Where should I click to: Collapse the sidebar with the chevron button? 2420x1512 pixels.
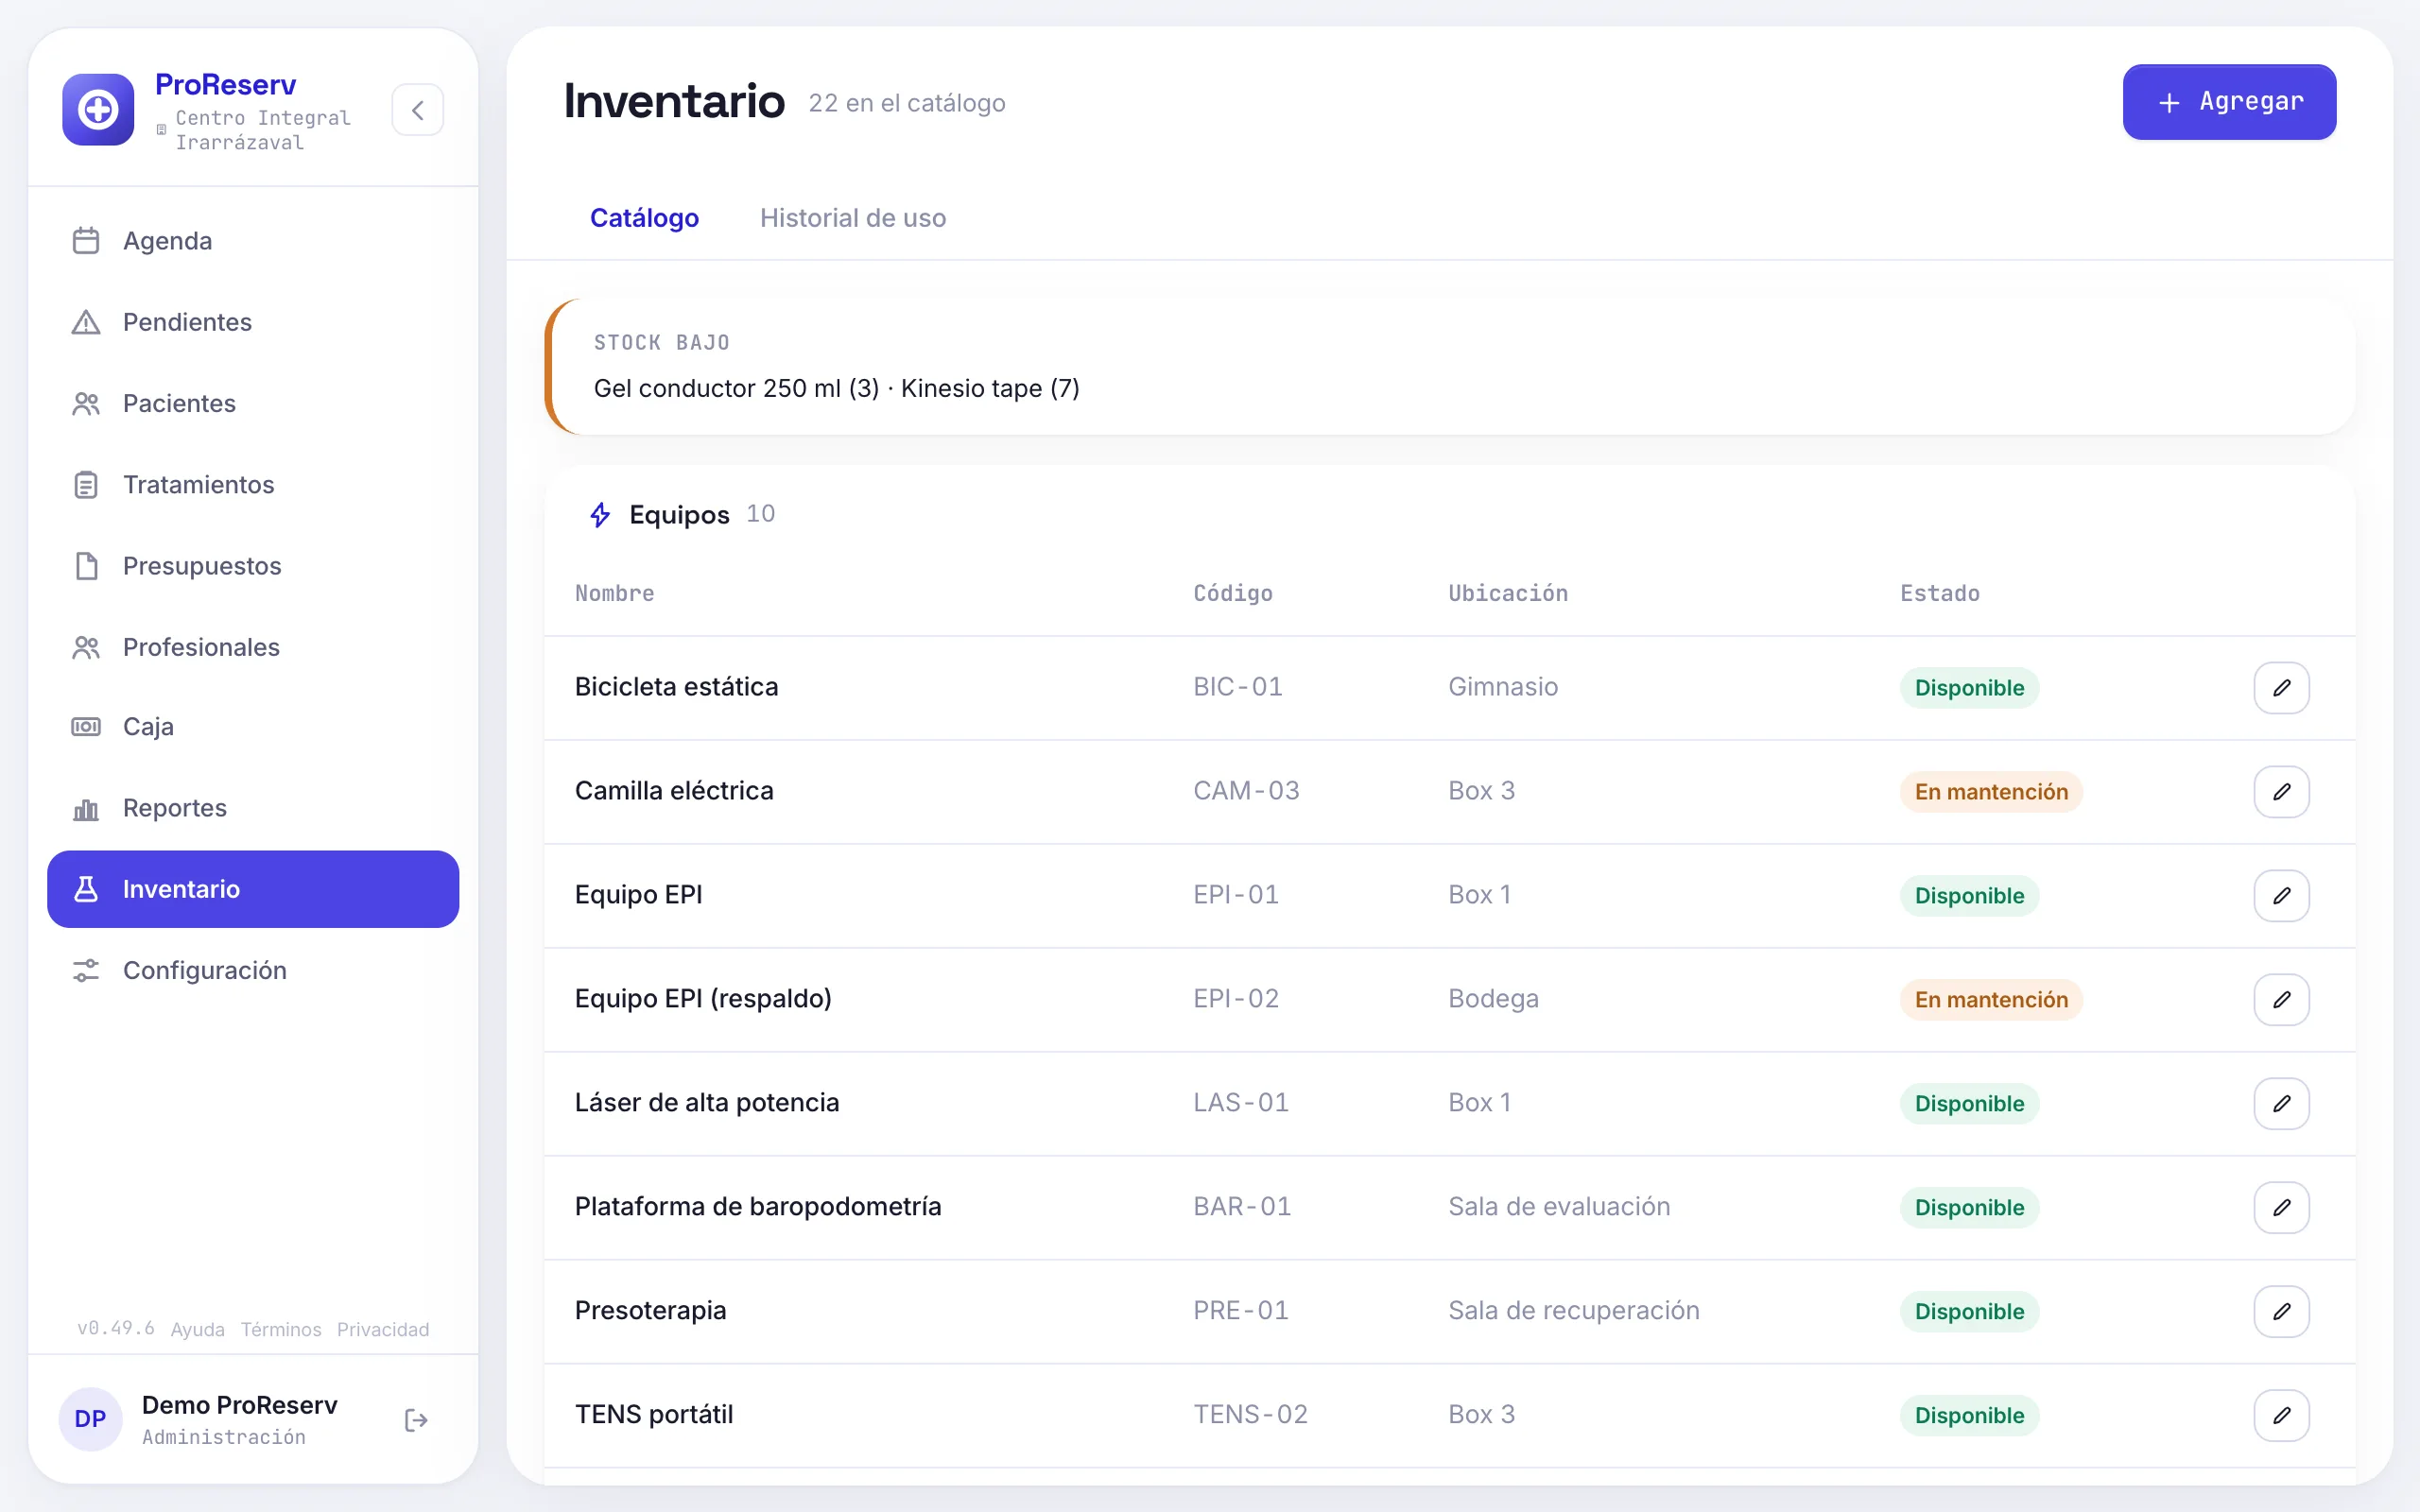coord(417,110)
